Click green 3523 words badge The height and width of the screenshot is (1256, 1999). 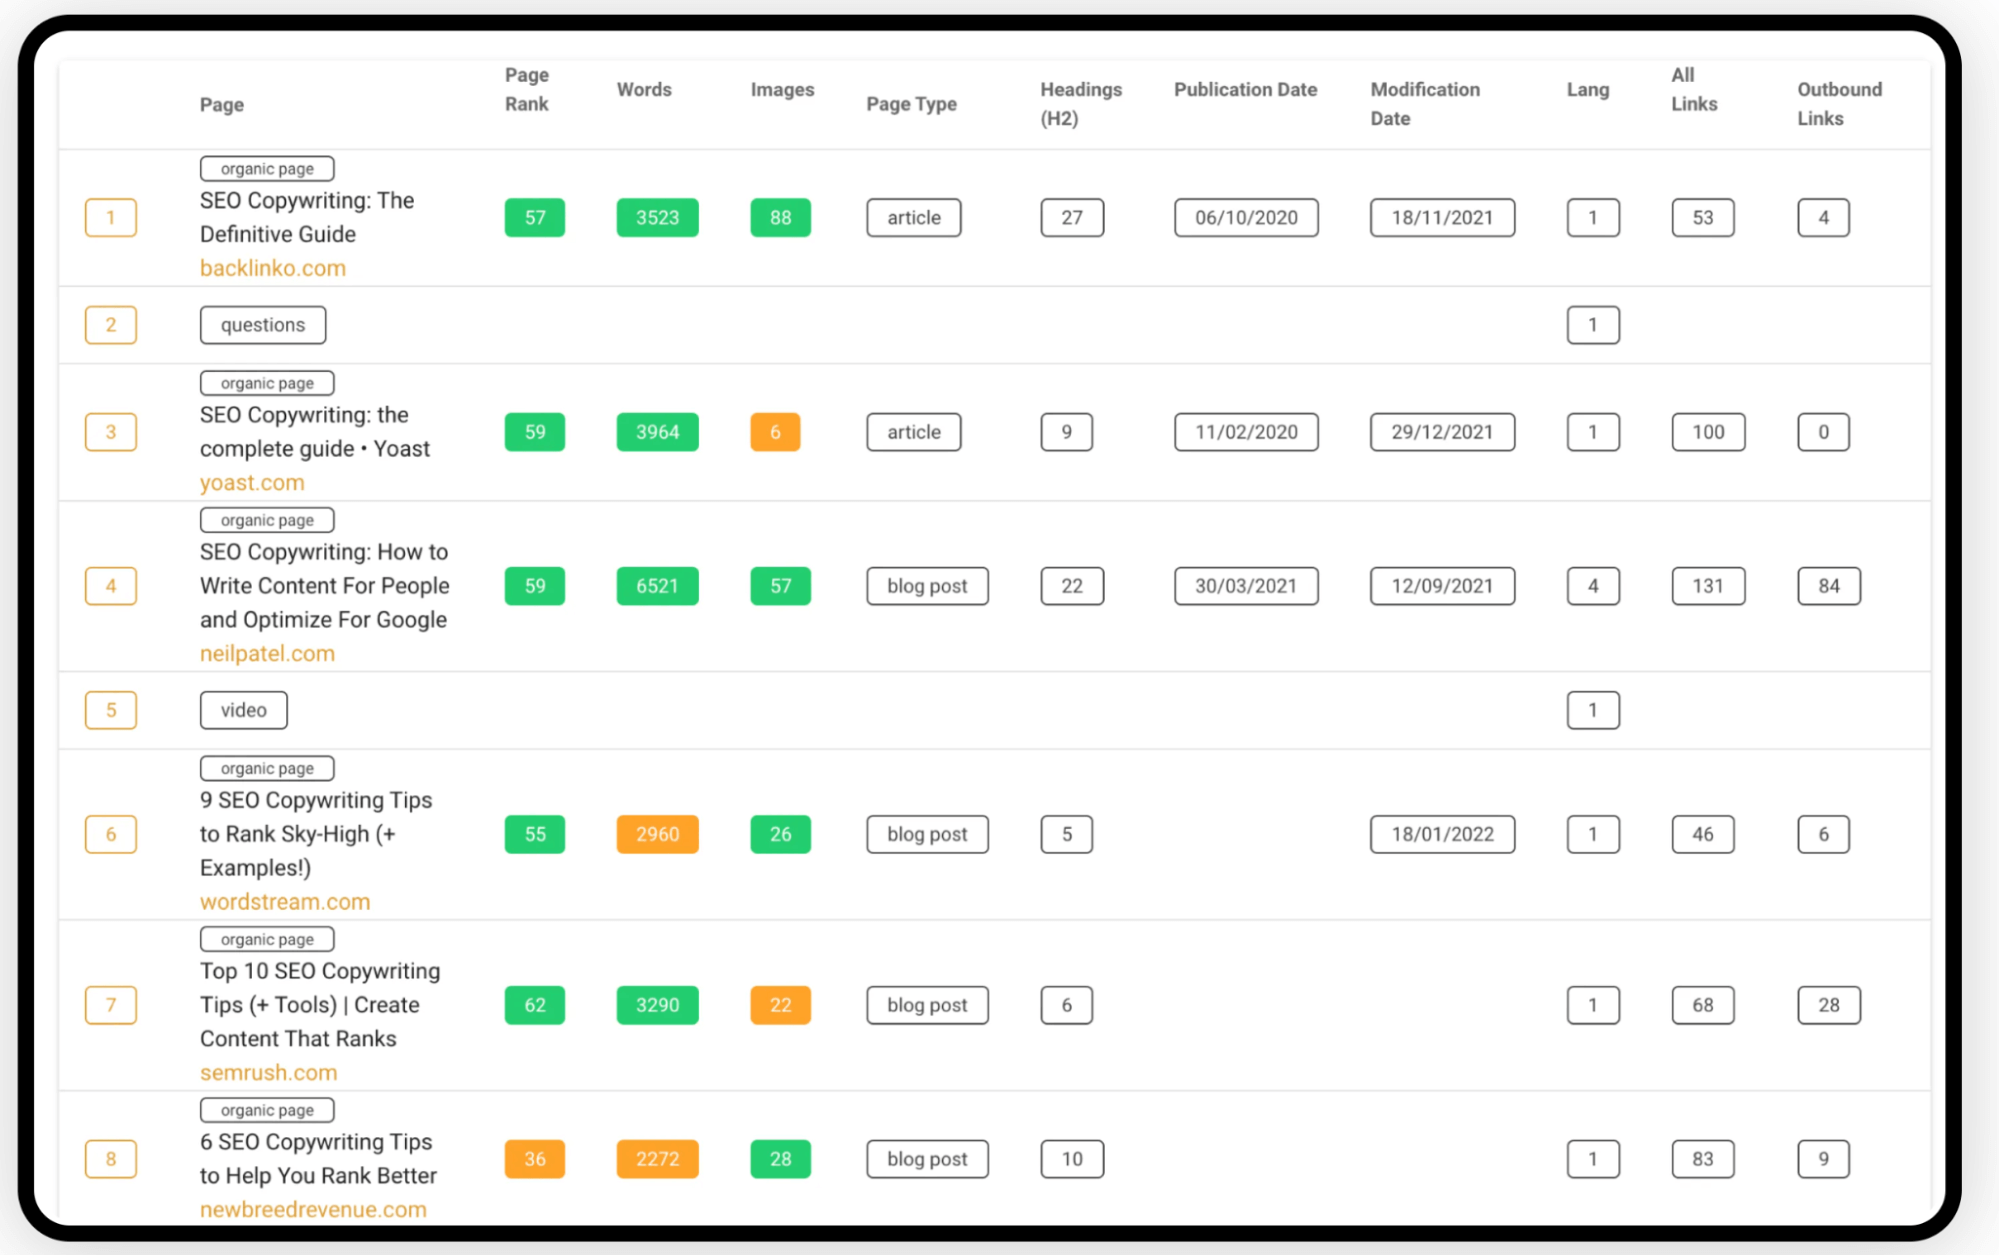click(656, 218)
